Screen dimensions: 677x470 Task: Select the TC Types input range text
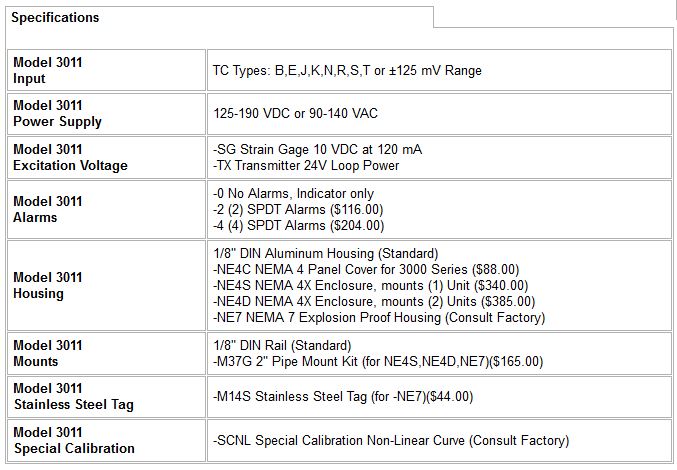point(347,71)
